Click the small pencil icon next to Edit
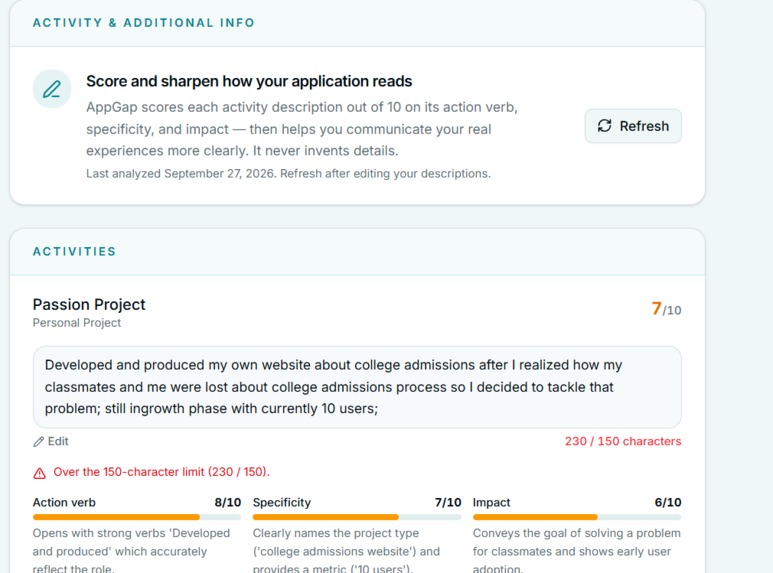The width and height of the screenshot is (773, 573). point(38,442)
